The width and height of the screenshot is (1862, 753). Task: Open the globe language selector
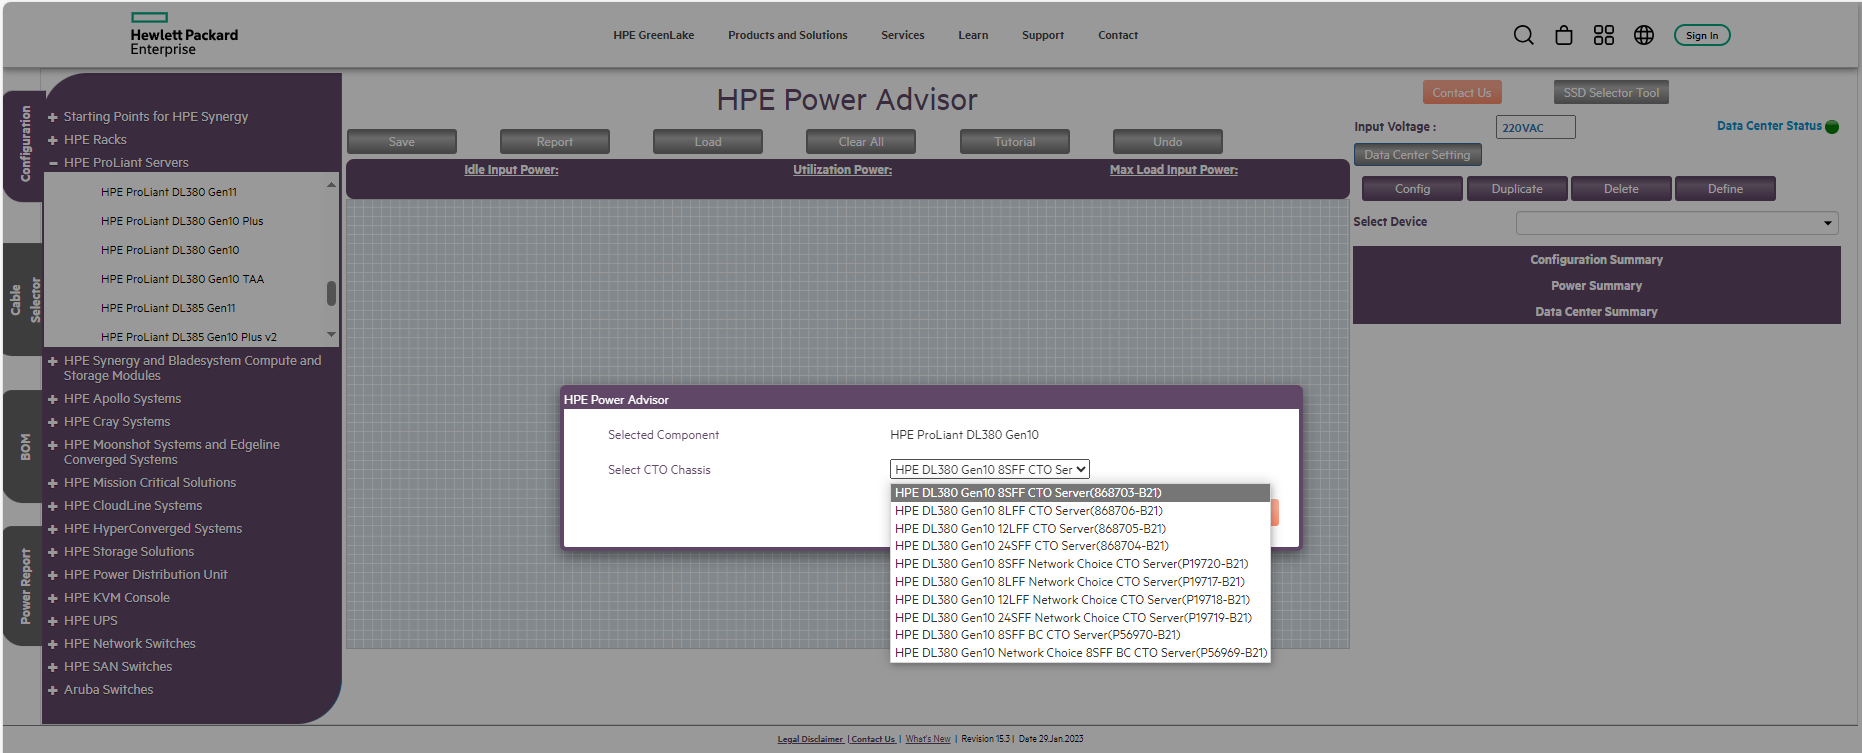1644,35
